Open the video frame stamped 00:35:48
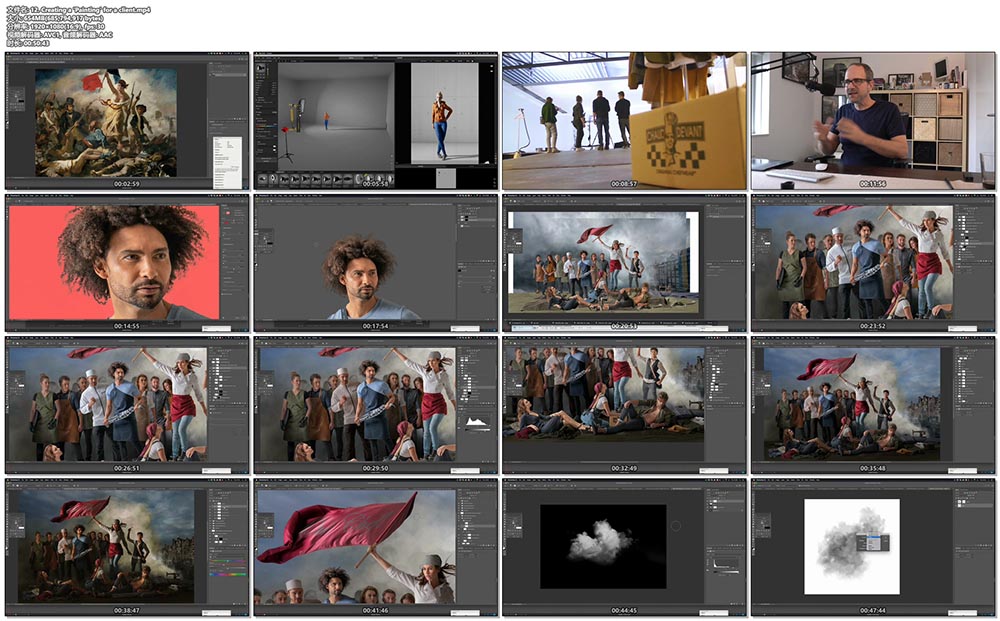The width and height of the screenshot is (1000, 621). (x=873, y=405)
